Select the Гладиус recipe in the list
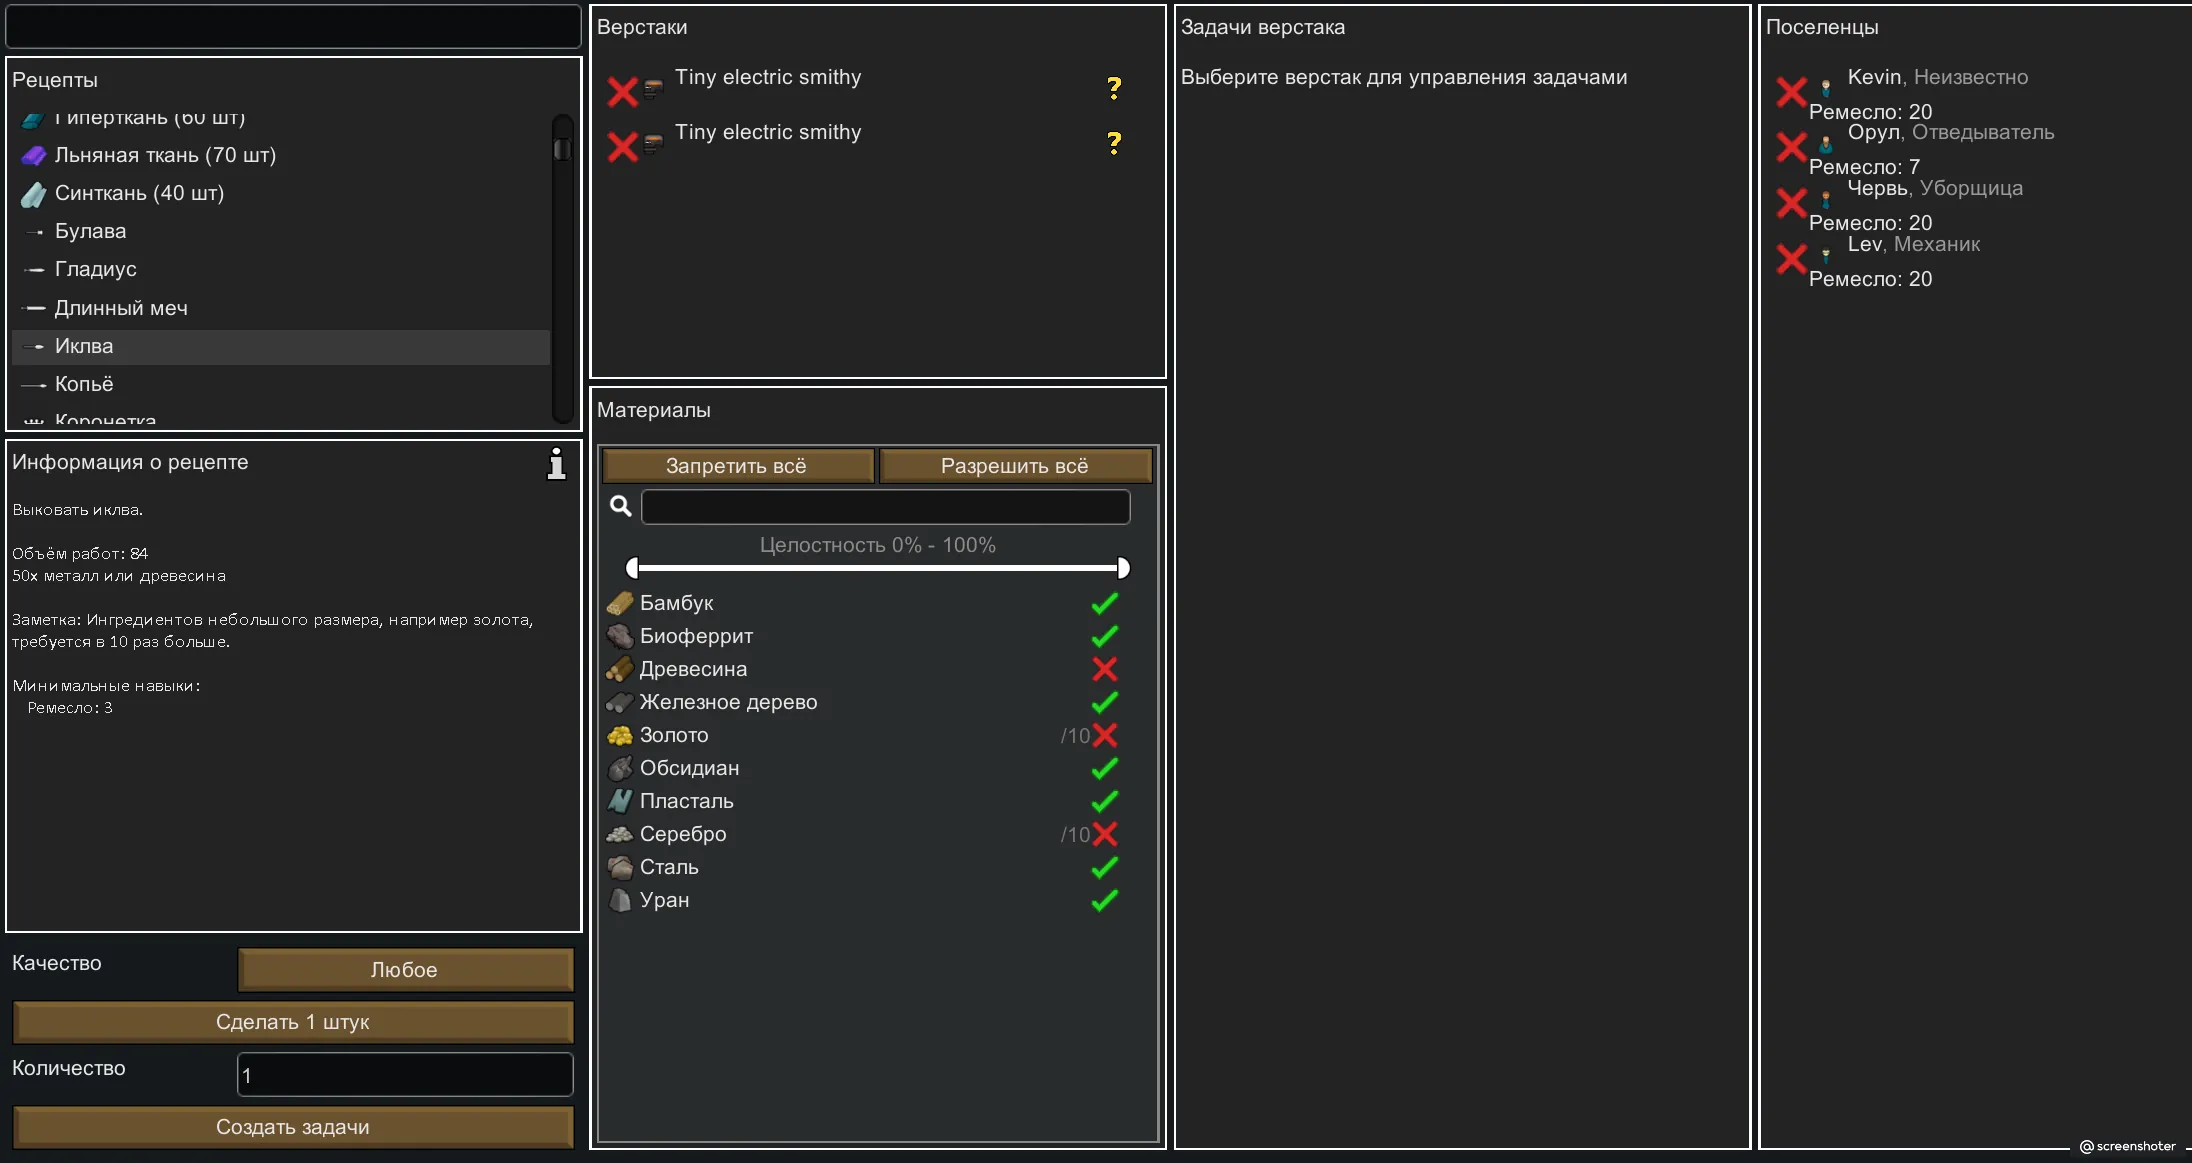 [x=96, y=269]
